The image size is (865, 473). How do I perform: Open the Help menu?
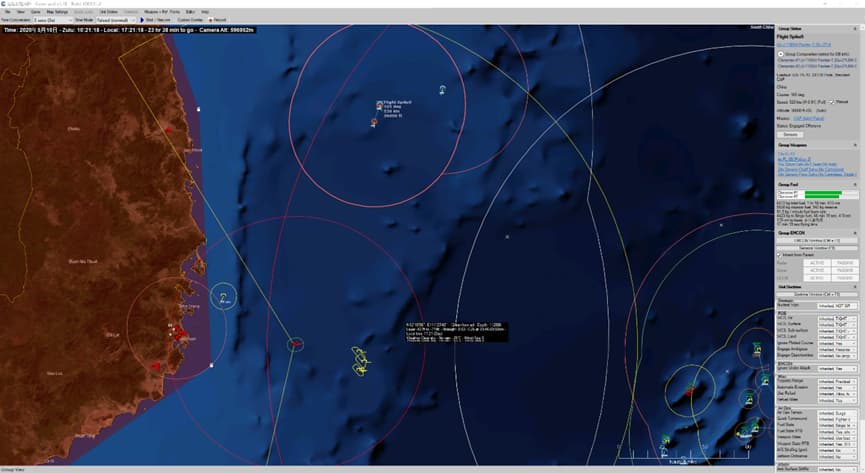click(205, 12)
